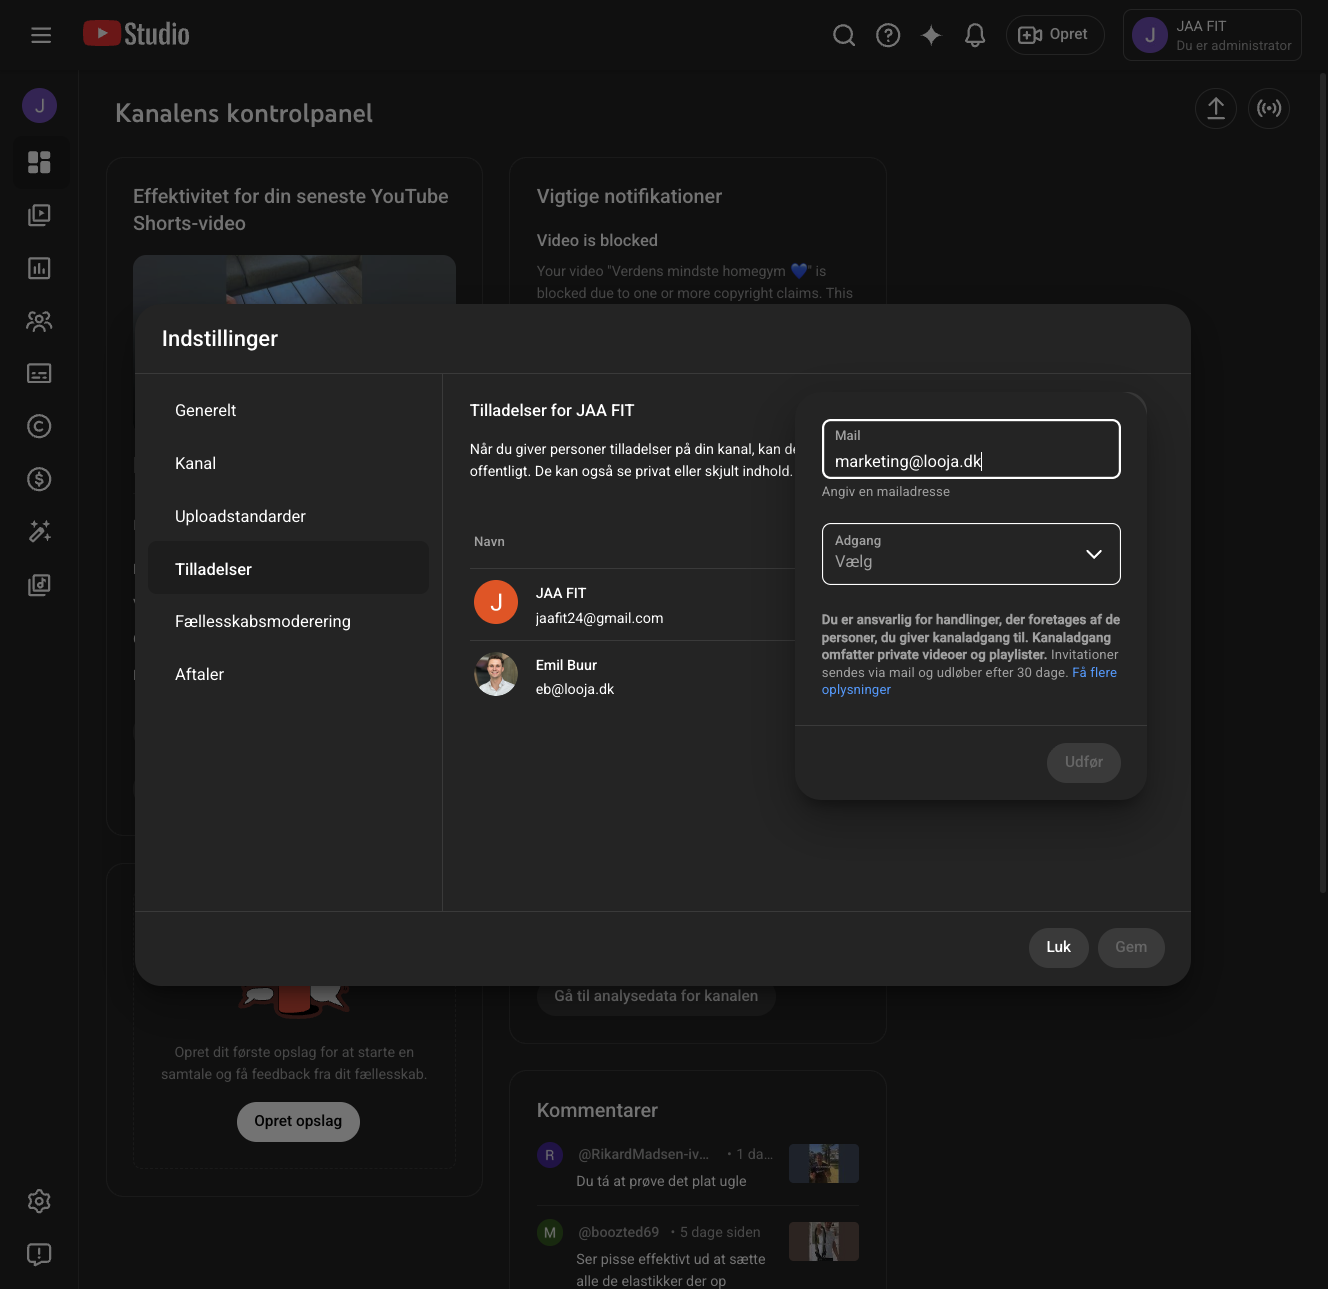Click the YouTube Studio logo
This screenshot has height=1289, width=1328.
tap(136, 34)
